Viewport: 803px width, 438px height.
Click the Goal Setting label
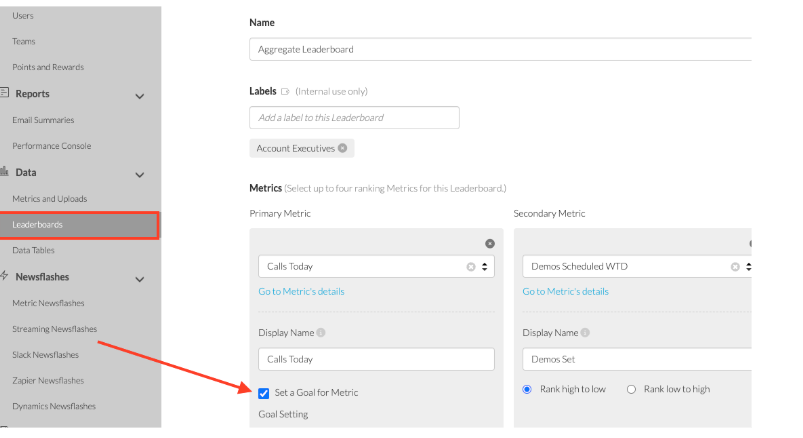(x=283, y=414)
